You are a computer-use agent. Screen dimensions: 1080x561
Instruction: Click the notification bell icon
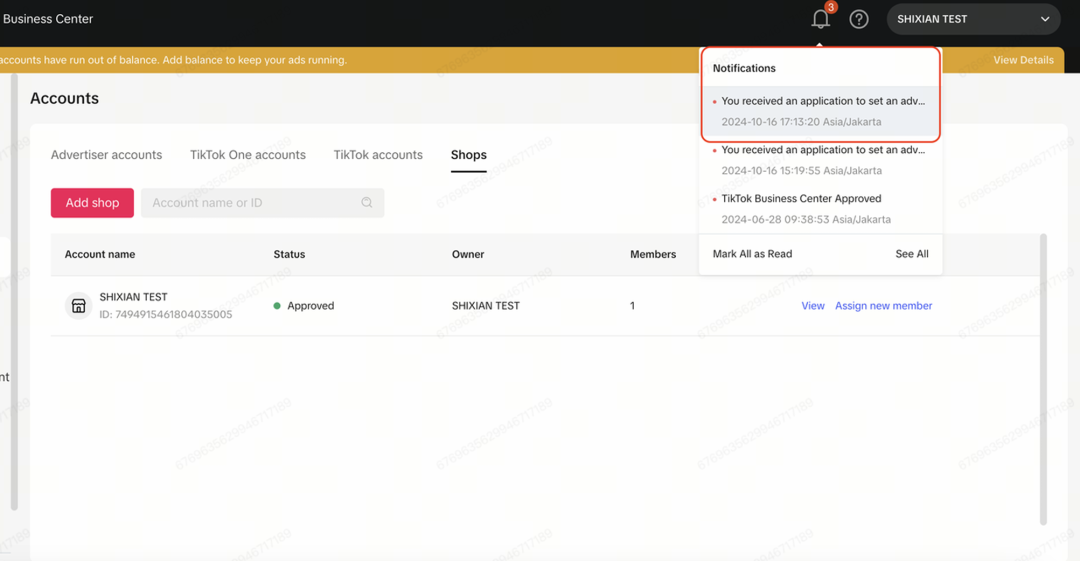coord(820,19)
